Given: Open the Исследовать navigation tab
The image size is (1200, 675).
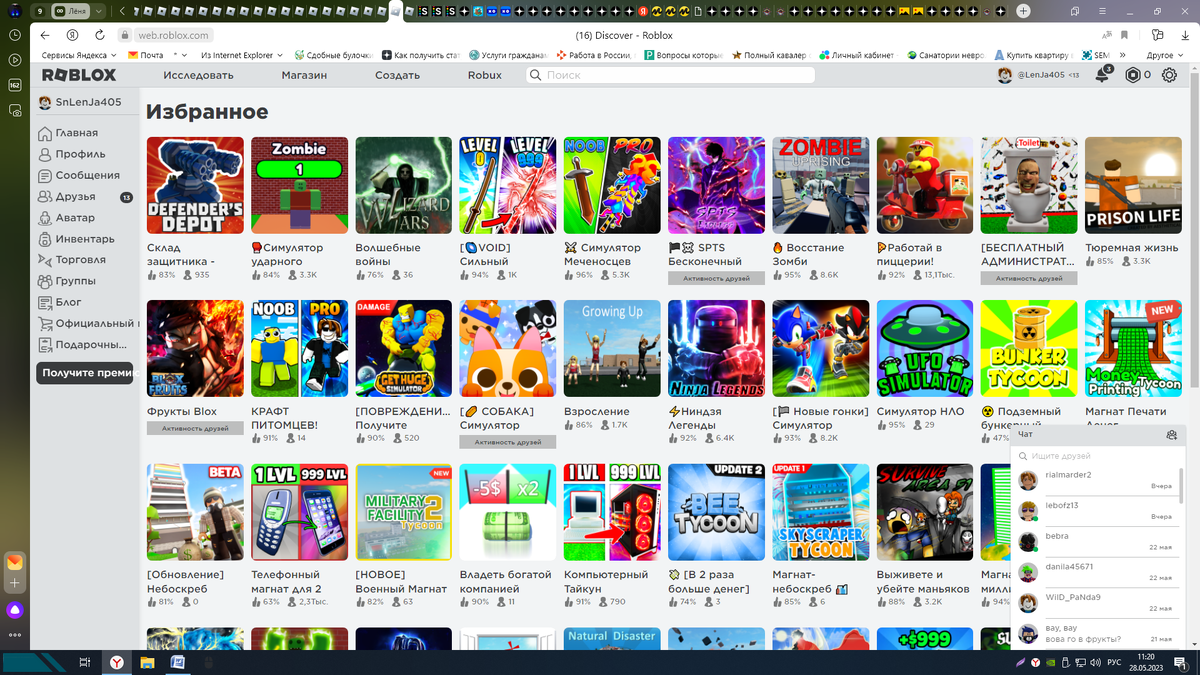Looking at the screenshot, I should point(198,75).
